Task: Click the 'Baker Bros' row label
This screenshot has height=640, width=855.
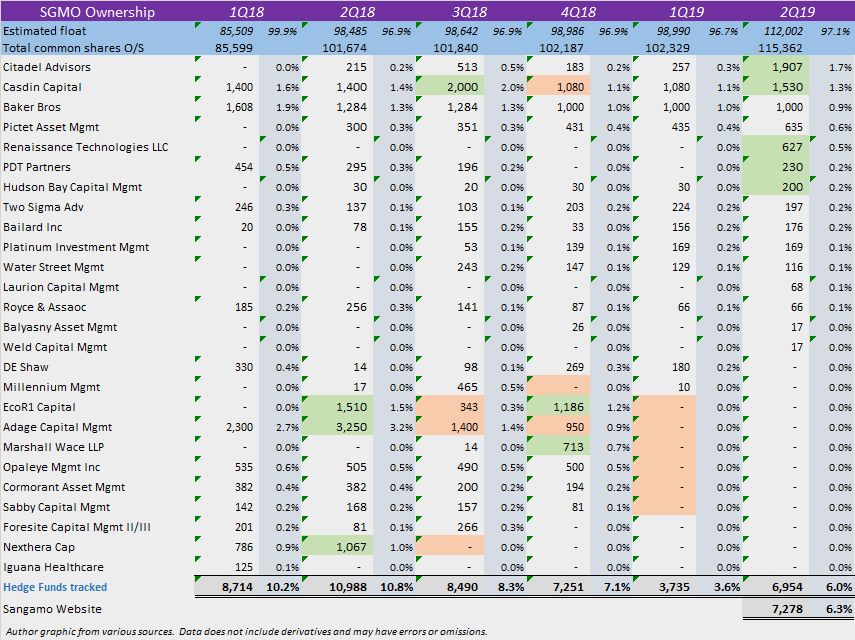Action: [x=32, y=107]
